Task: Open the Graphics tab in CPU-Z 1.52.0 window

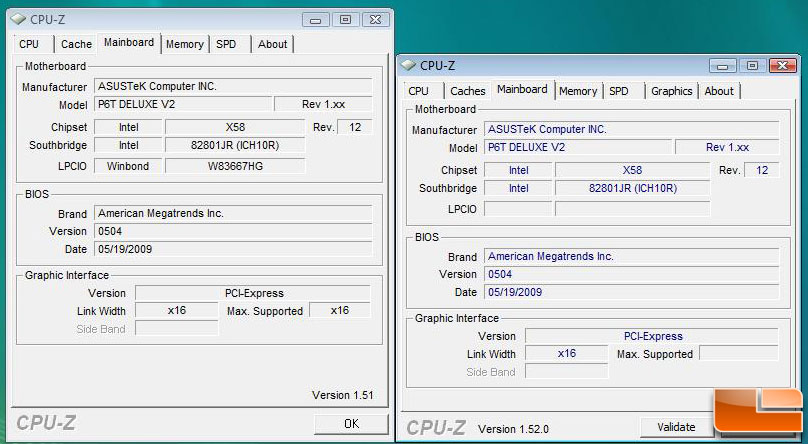Action: coord(671,91)
